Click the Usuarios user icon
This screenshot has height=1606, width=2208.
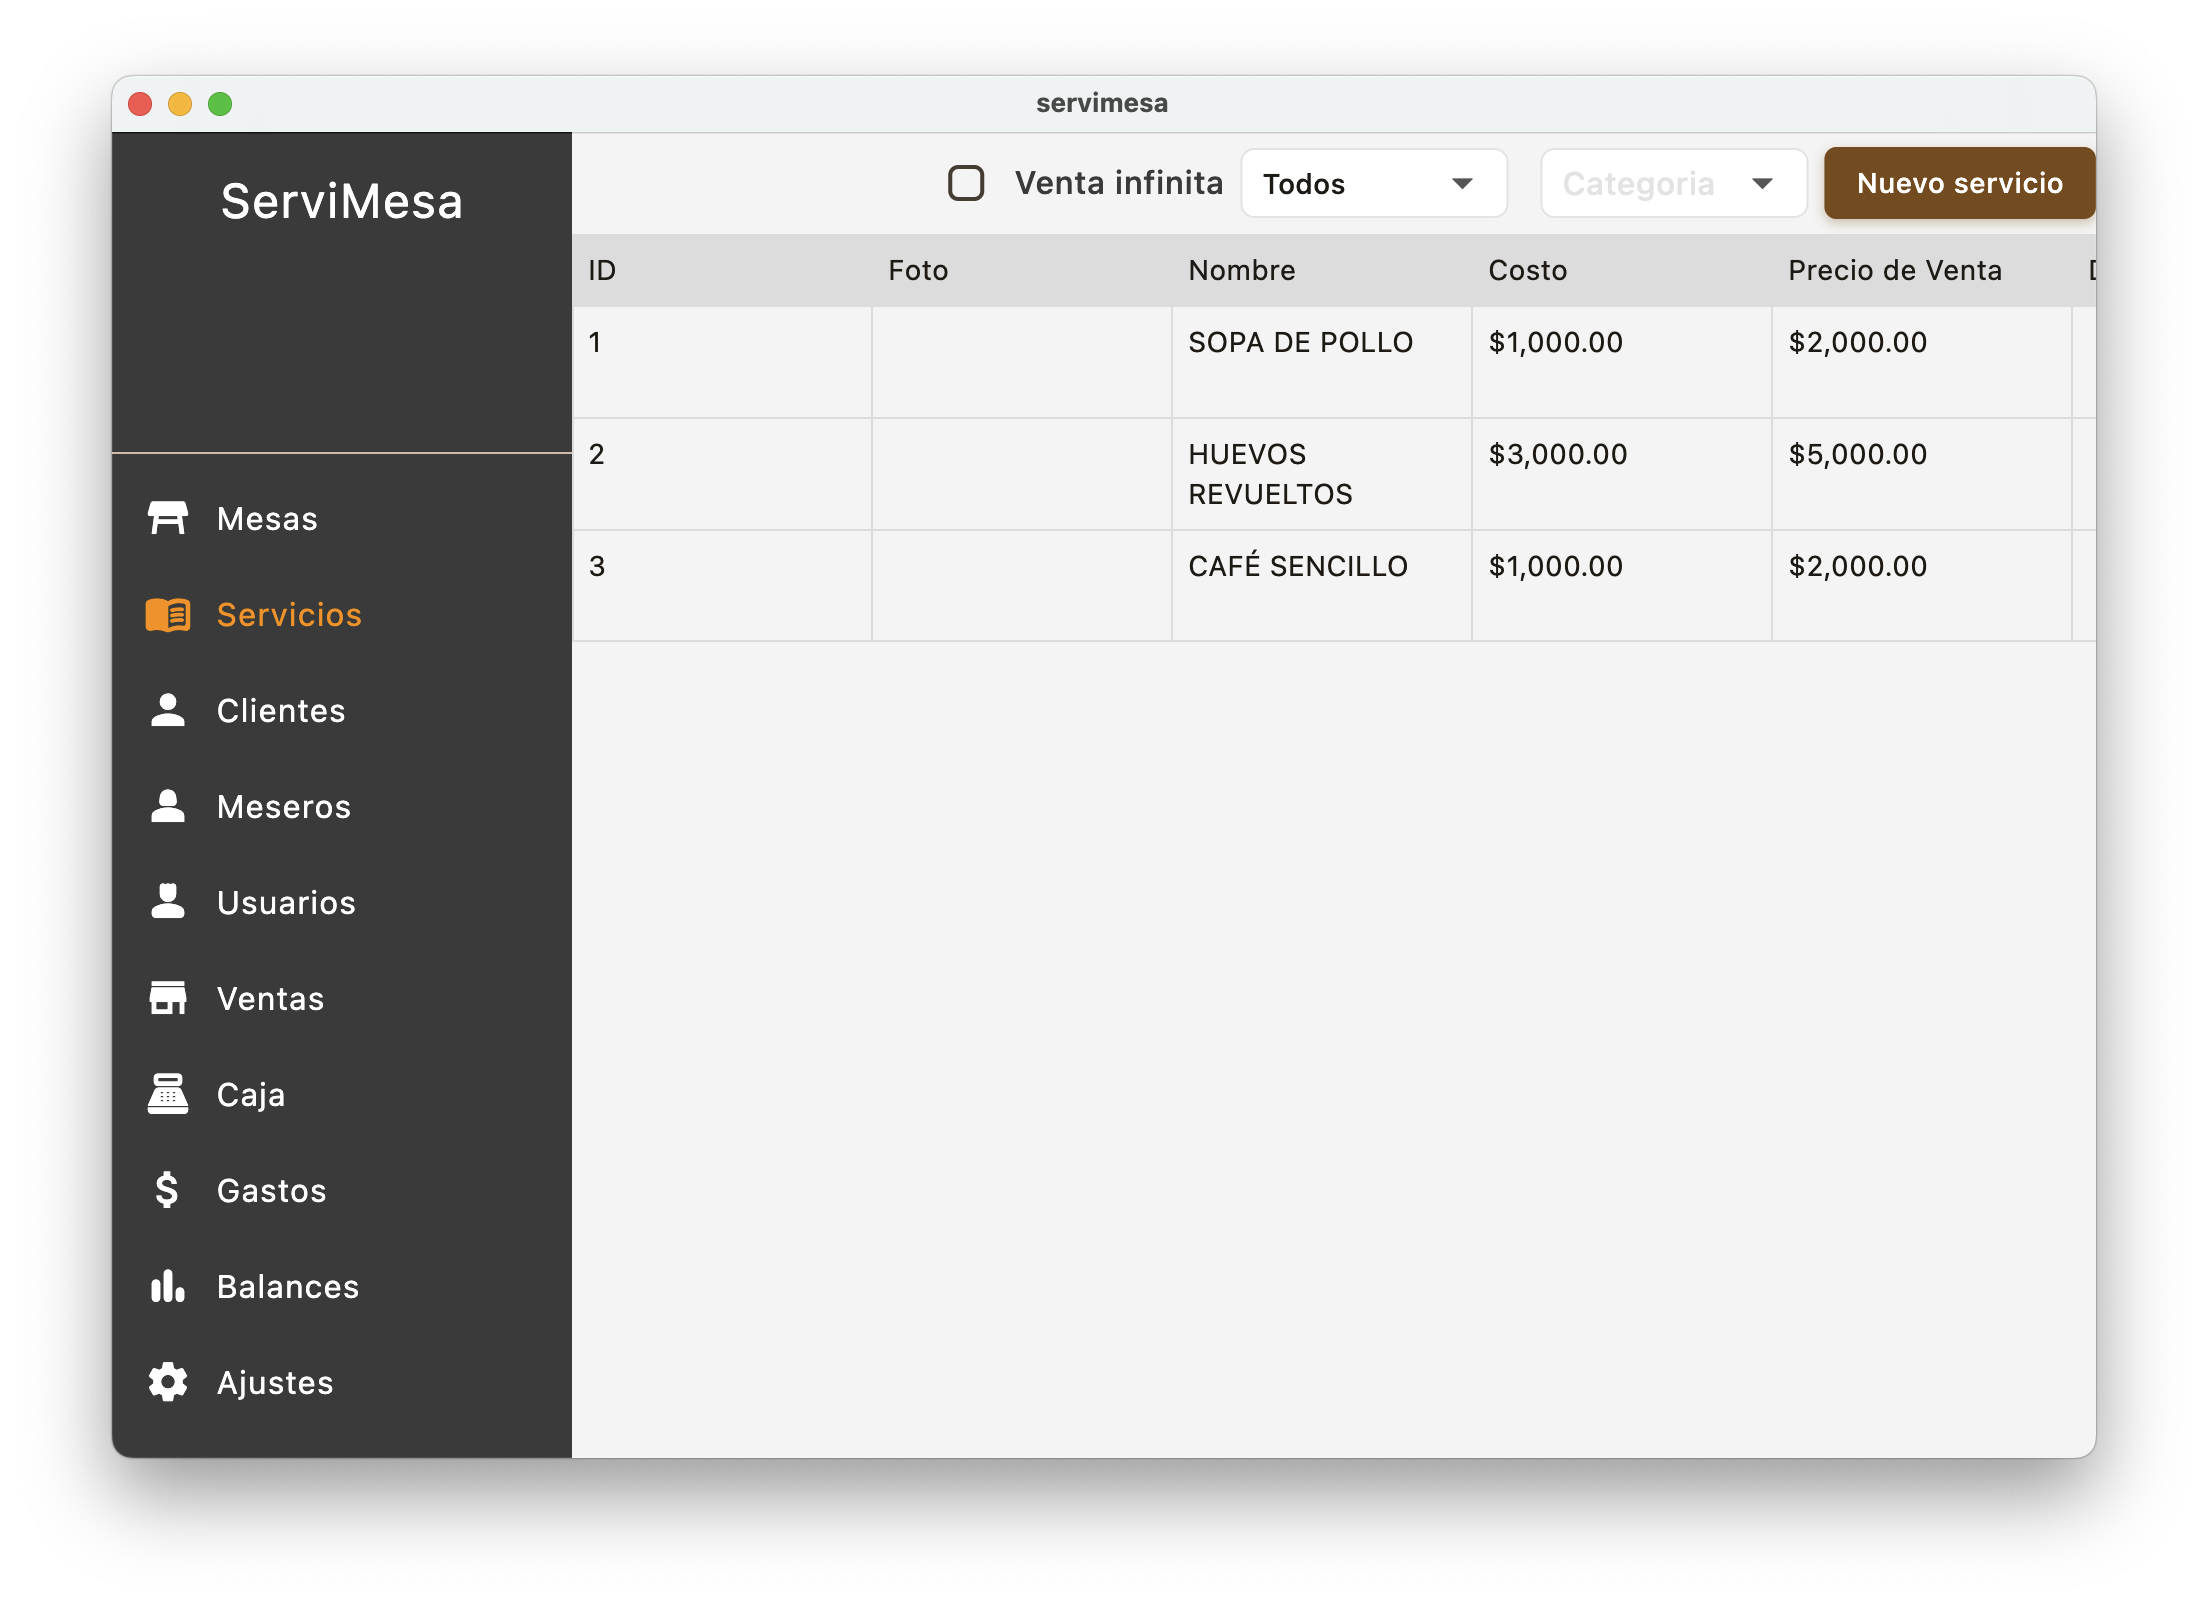pyautogui.click(x=167, y=902)
